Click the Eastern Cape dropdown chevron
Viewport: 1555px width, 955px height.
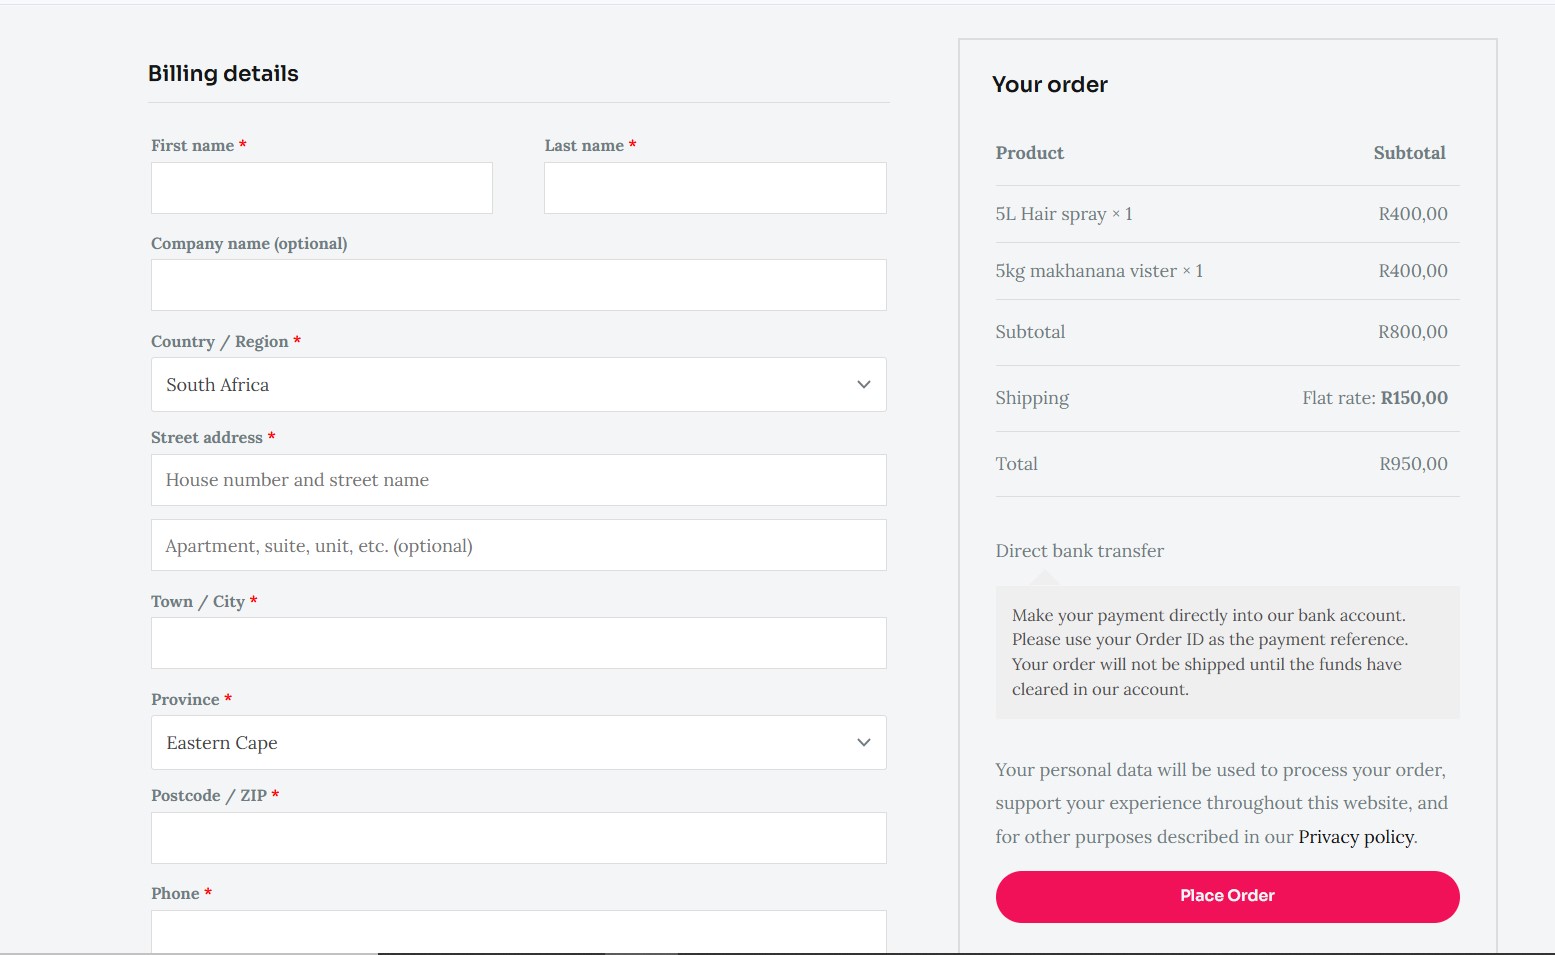click(864, 743)
